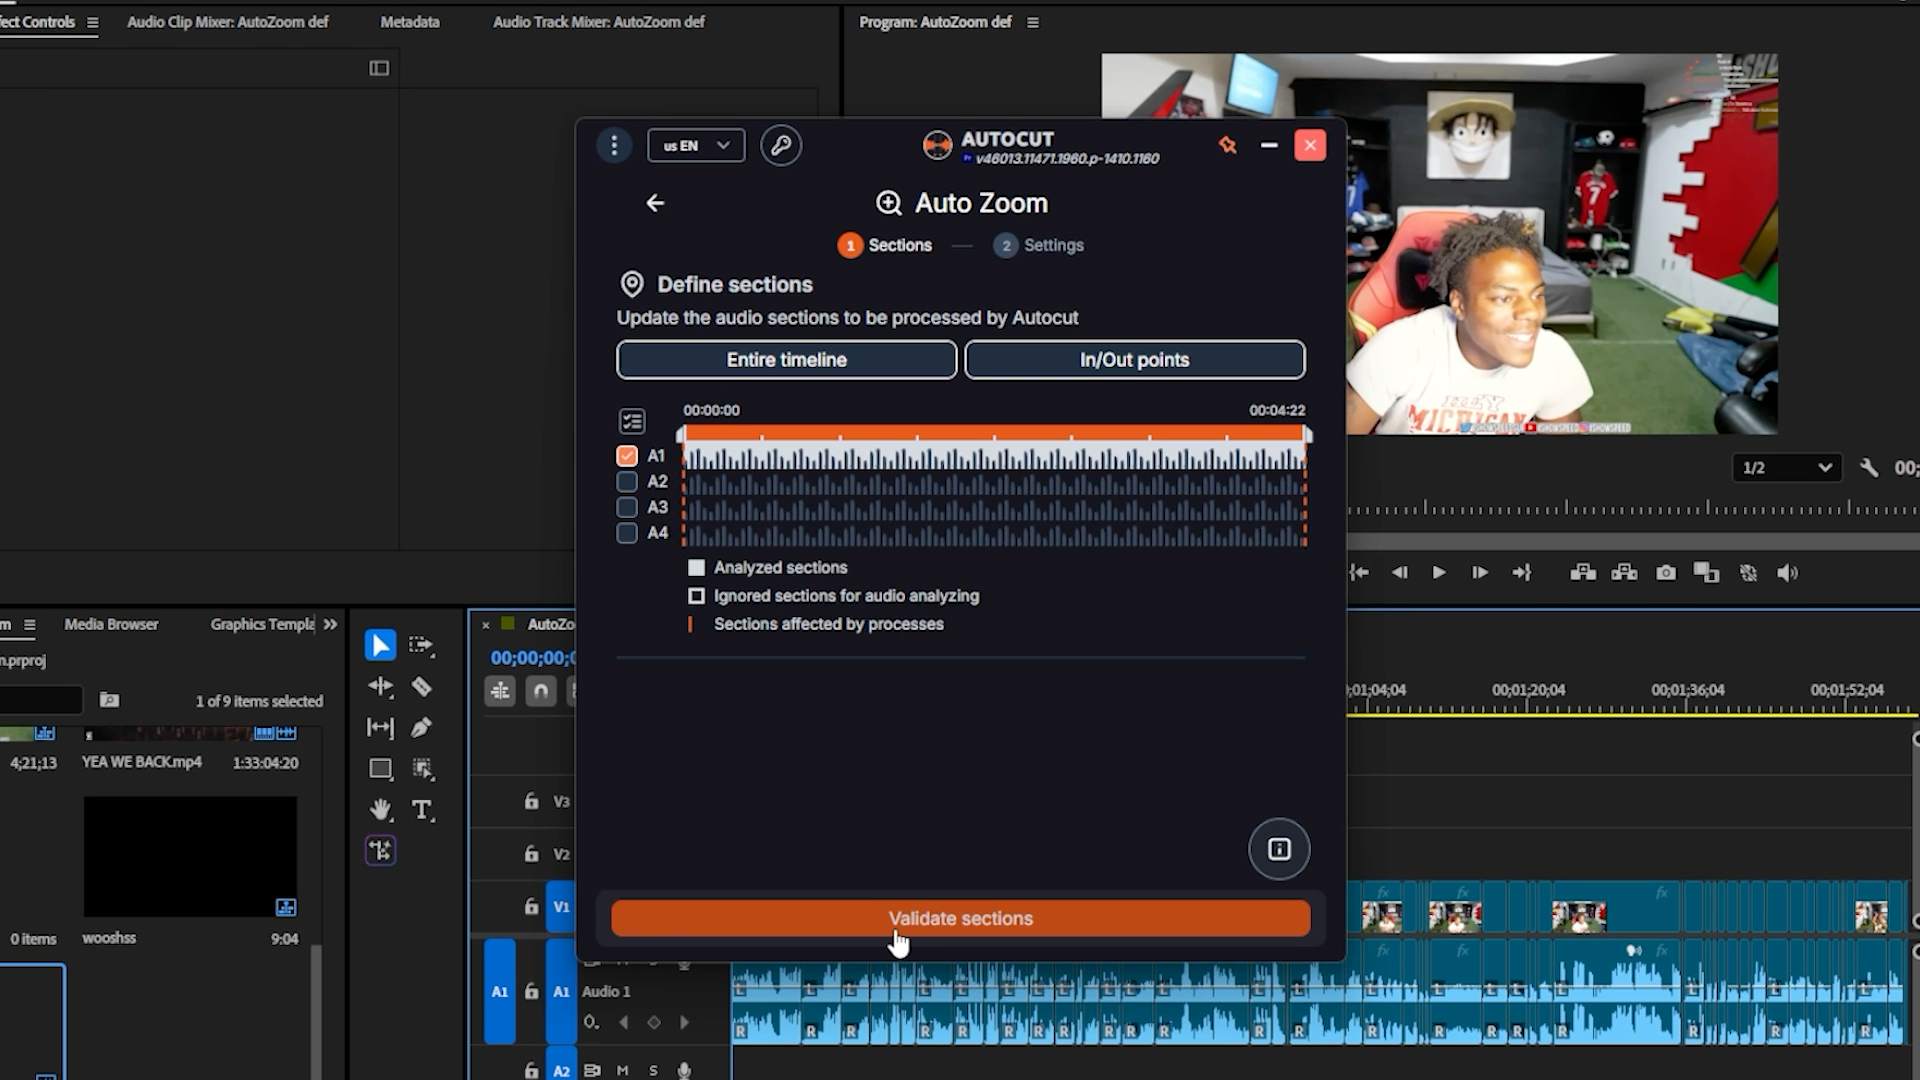The height and width of the screenshot is (1080, 1920).
Task: Select the Rectangle tool
Action: (380, 768)
